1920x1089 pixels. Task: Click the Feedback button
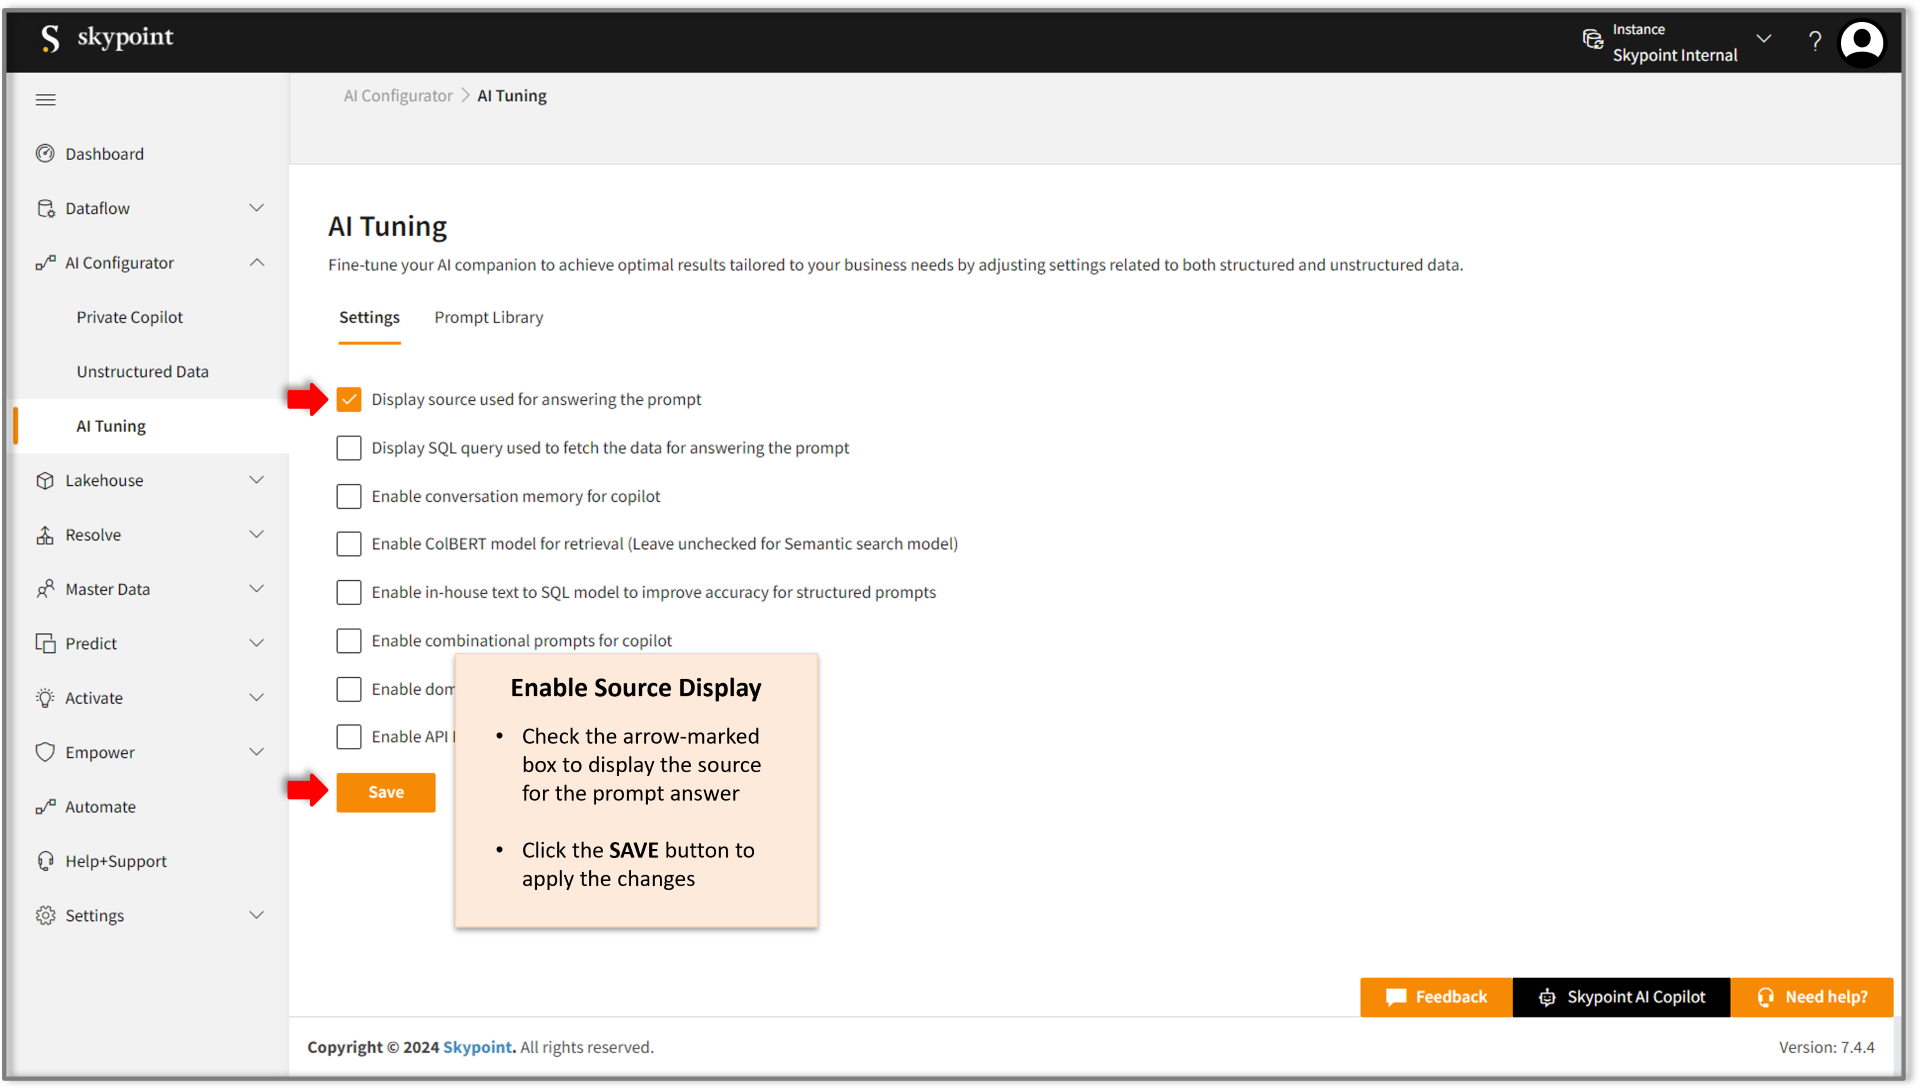tap(1437, 998)
